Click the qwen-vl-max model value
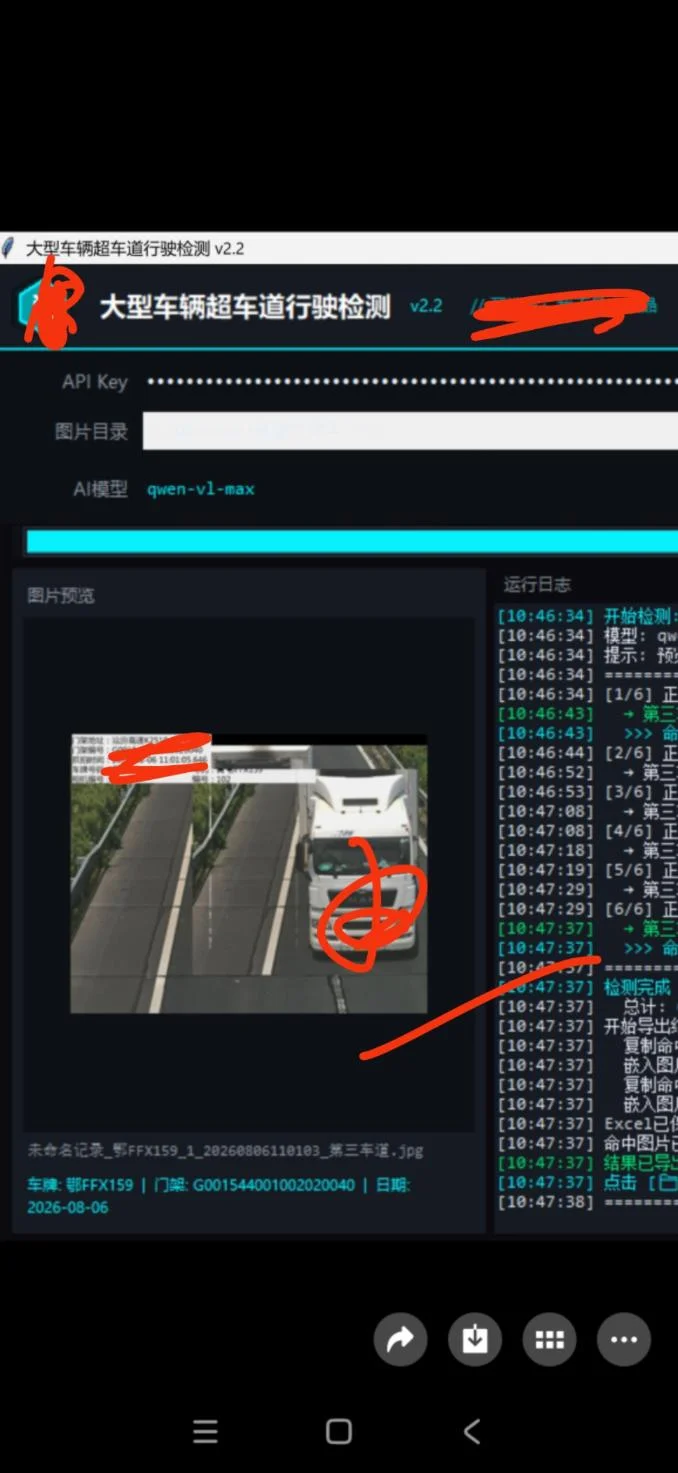This screenshot has height=1473, width=678. pyautogui.click(x=201, y=489)
